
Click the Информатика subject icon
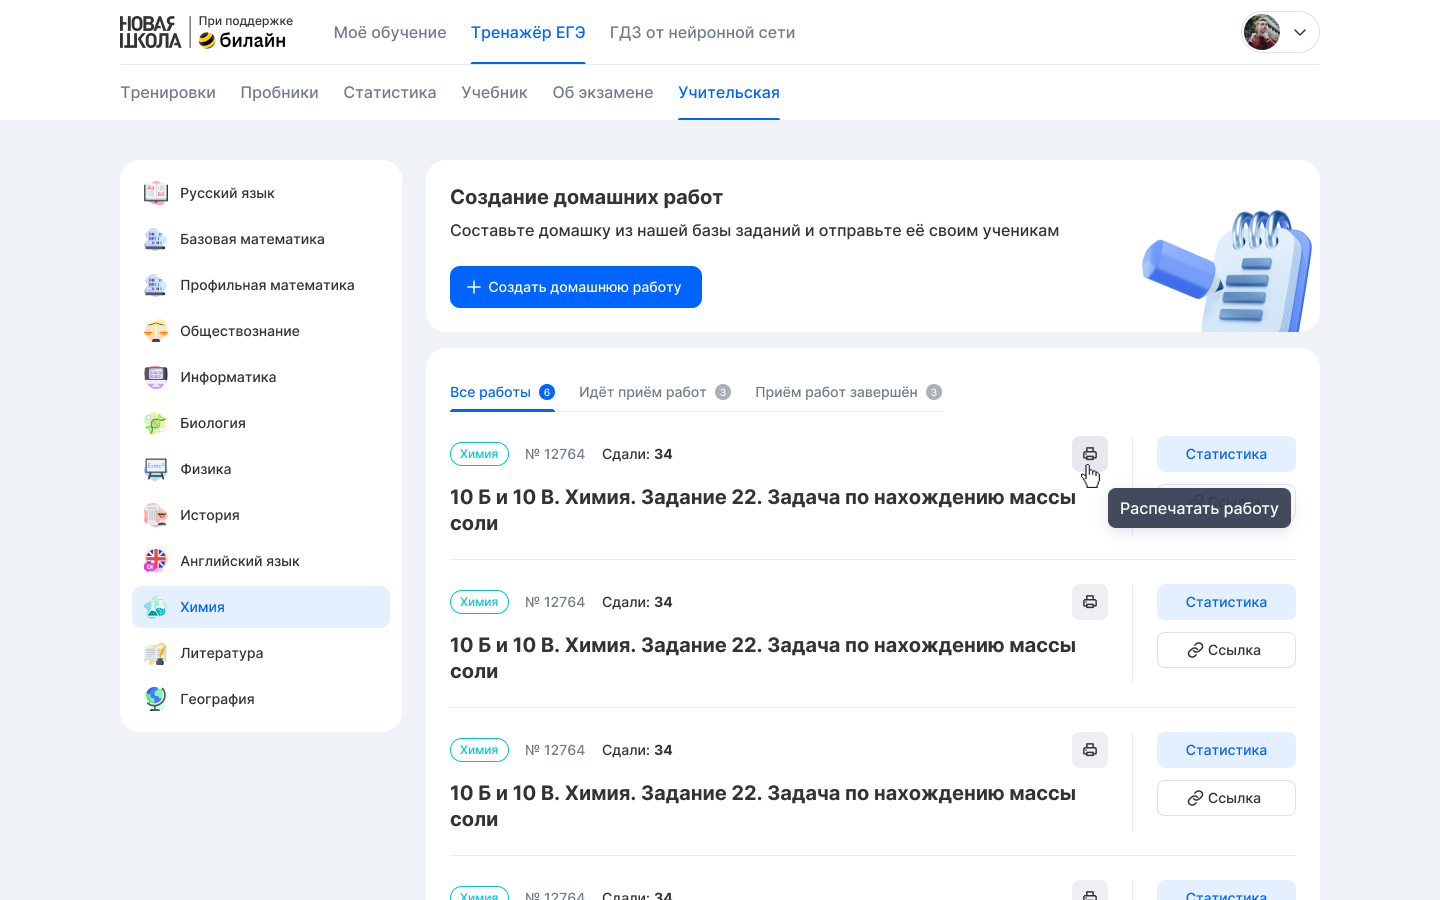155,377
